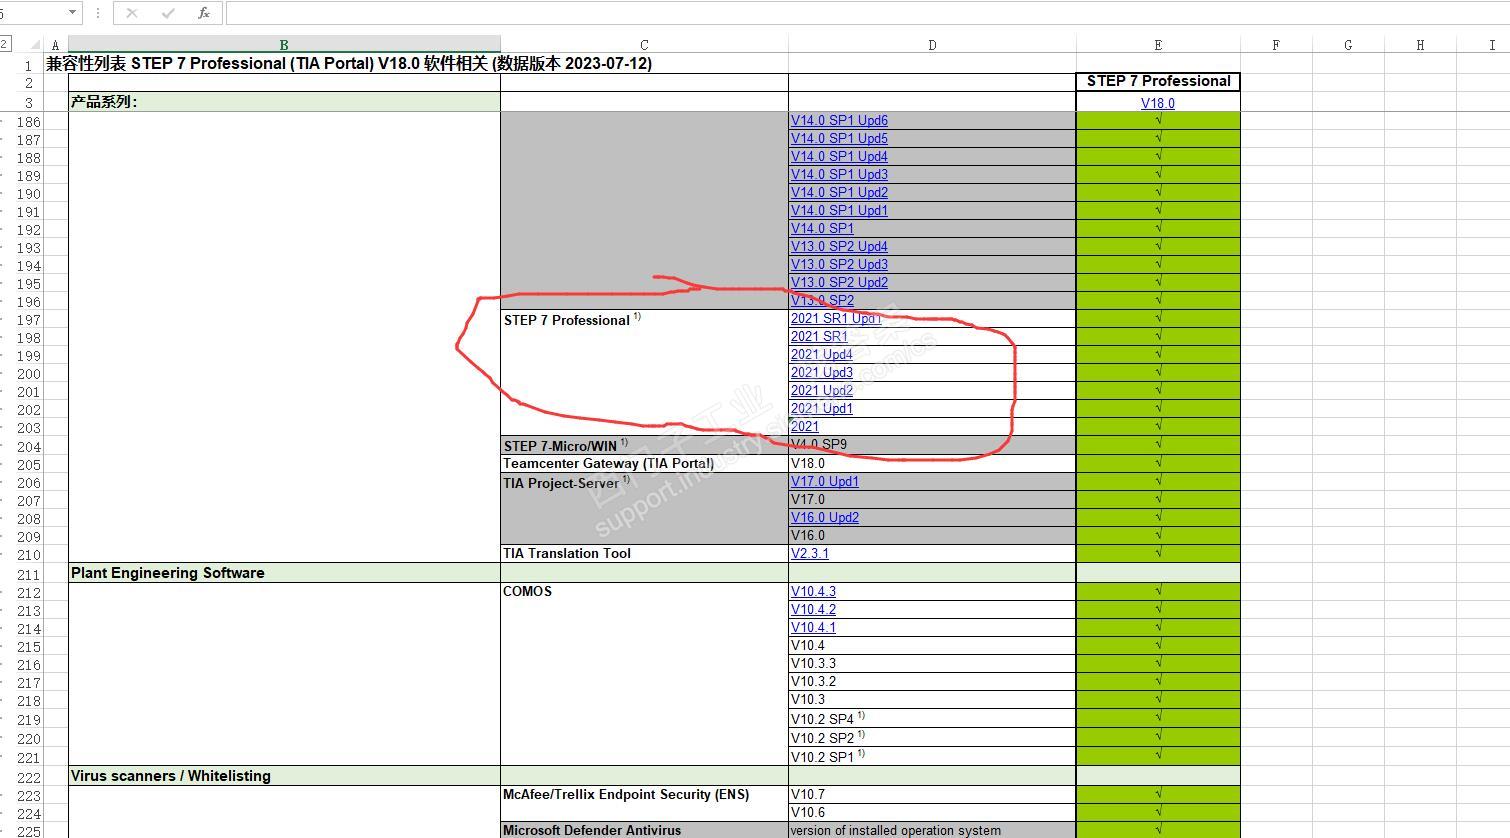The height and width of the screenshot is (838, 1510).
Task: Open the COMOS V10.4.1 link
Action: click(813, 627)
